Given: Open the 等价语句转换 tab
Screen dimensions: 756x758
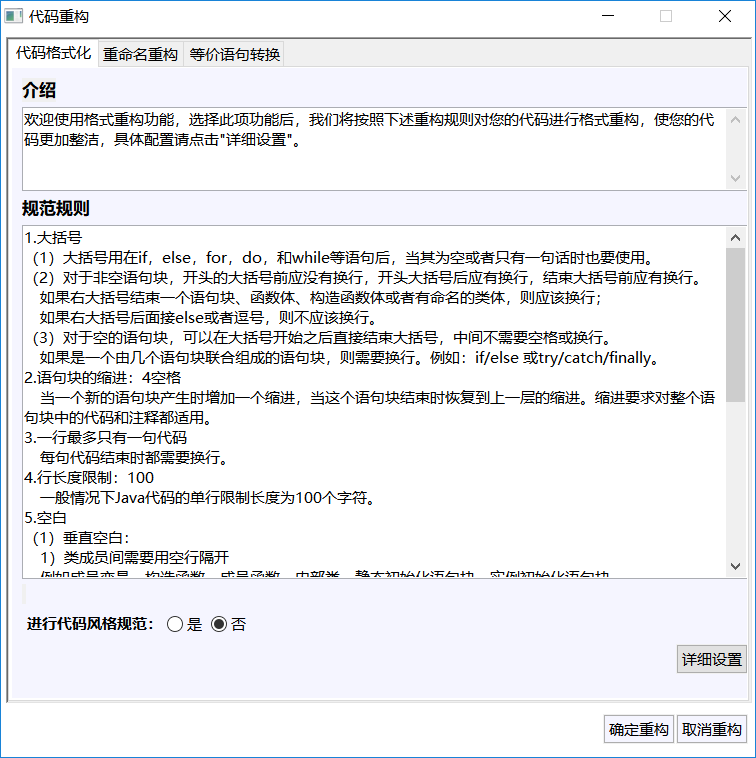Looking at the screenshot, I should click(234, 54).
